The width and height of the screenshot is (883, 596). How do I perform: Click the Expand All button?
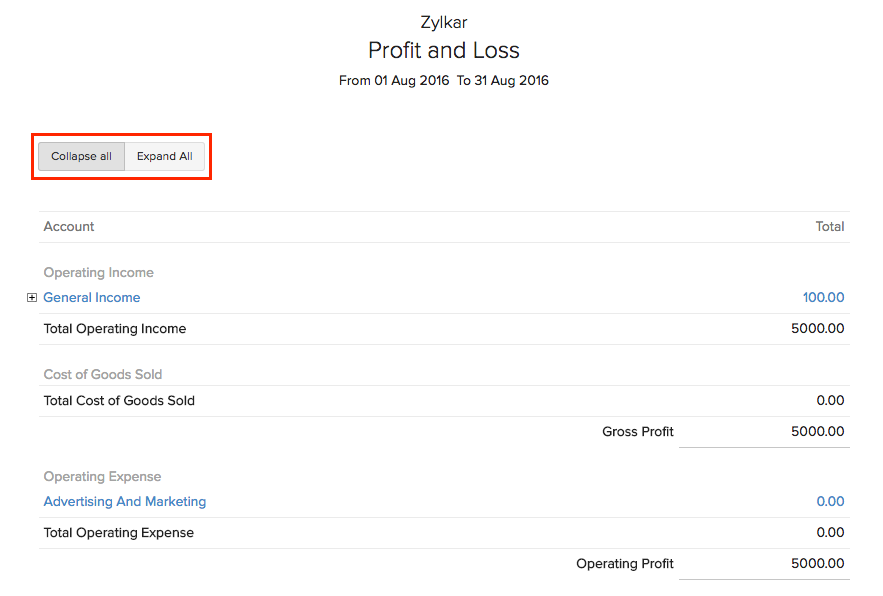pyautogui.click(x=165, y=157)
